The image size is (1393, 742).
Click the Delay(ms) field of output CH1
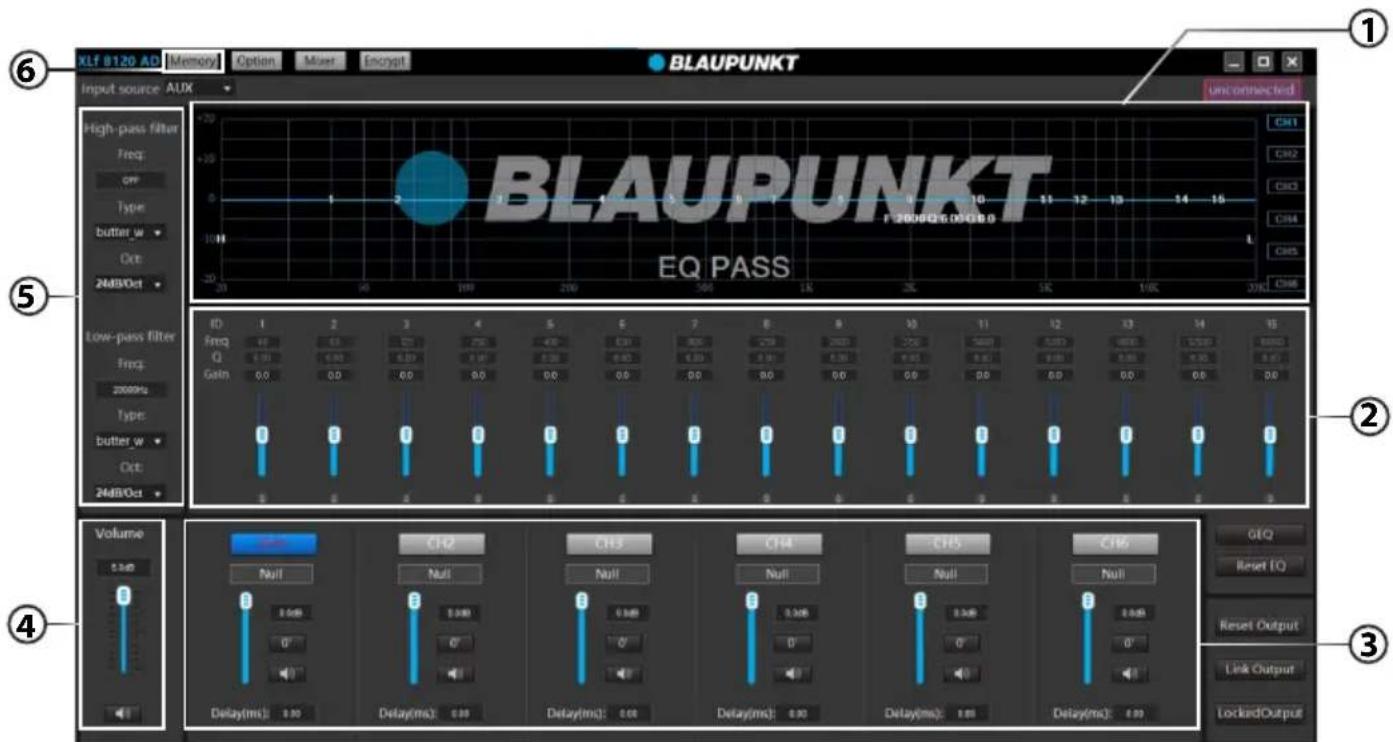(291, 714)
